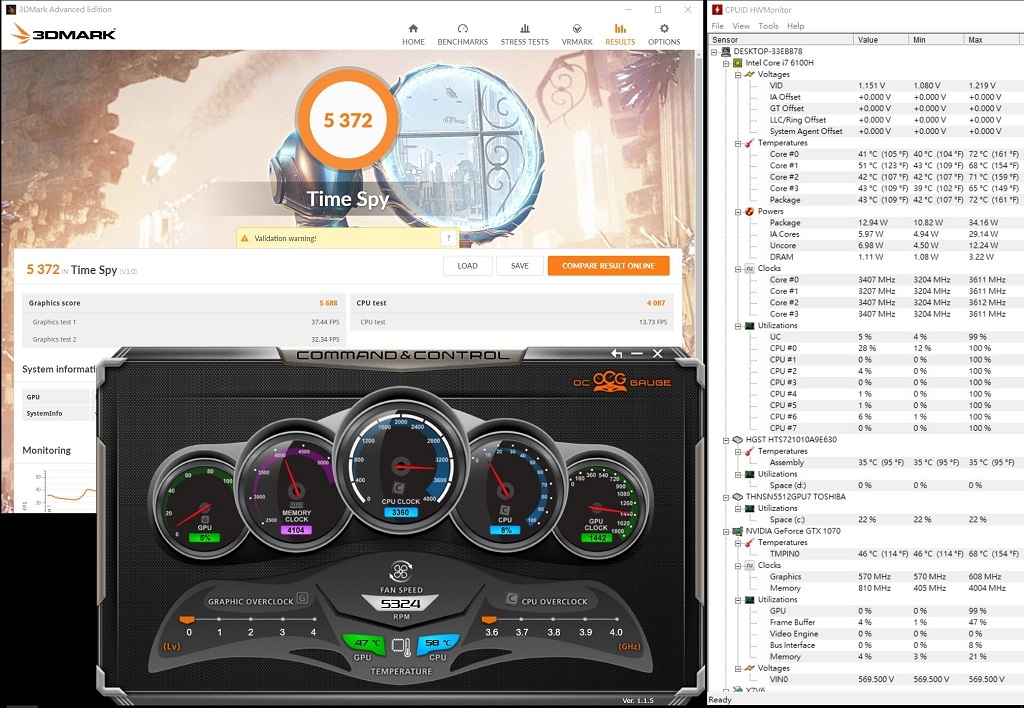This screenshot has height=708, width=1024.
Task: Collapse the HGST HTS721010A9E630 node
Action: tap(726, 440)
